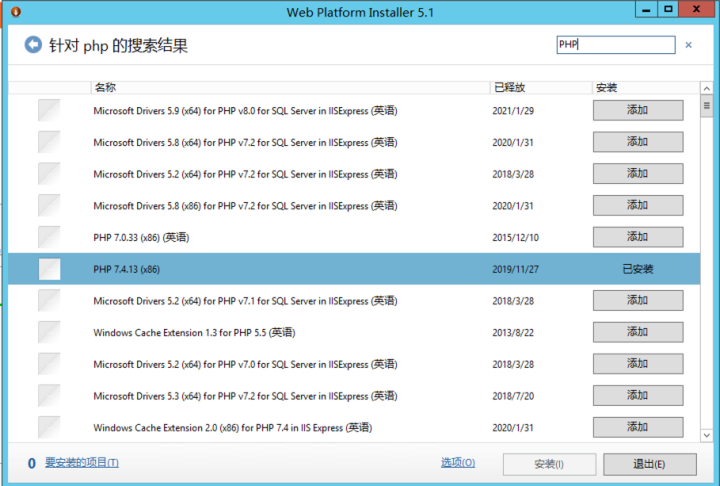Open the 选项(O) options link

coord(458,463)
